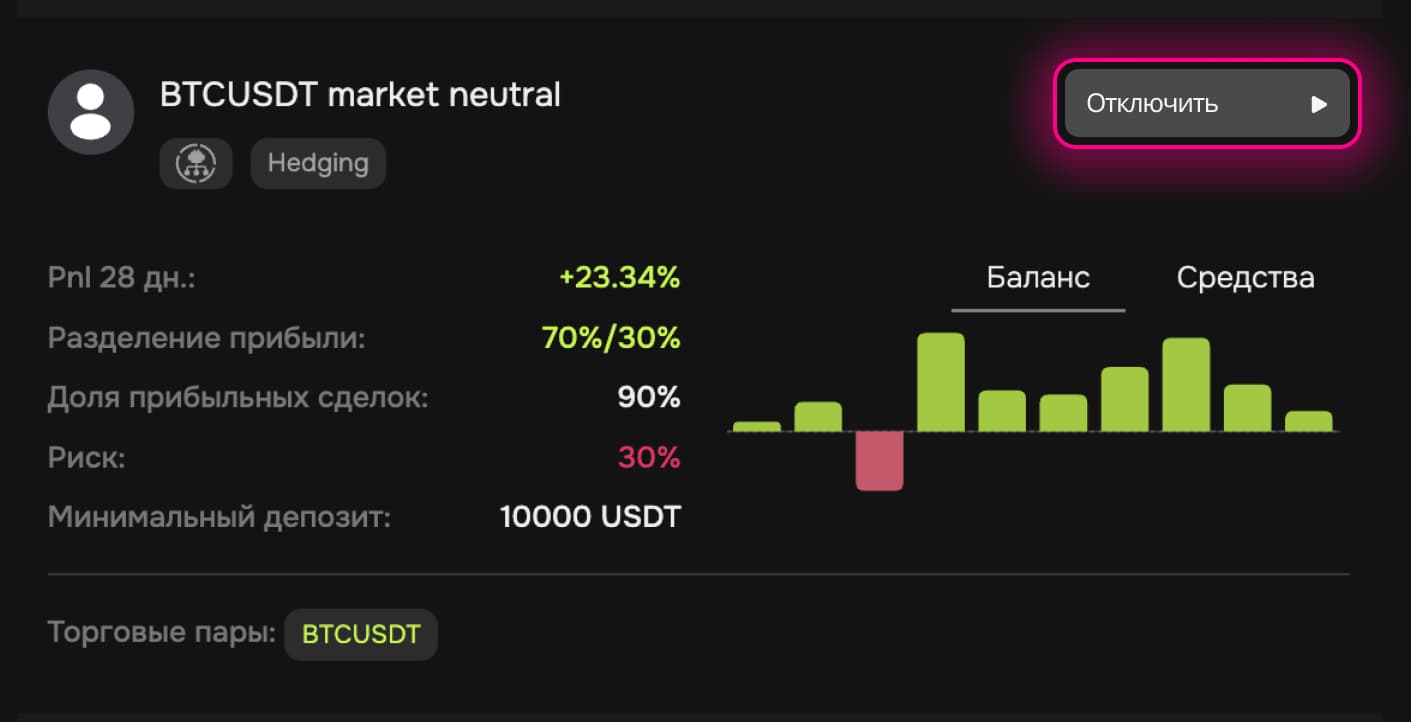1411x722 pixels.
Task: Click the Торговые пары label
Action: pos(161,633)
